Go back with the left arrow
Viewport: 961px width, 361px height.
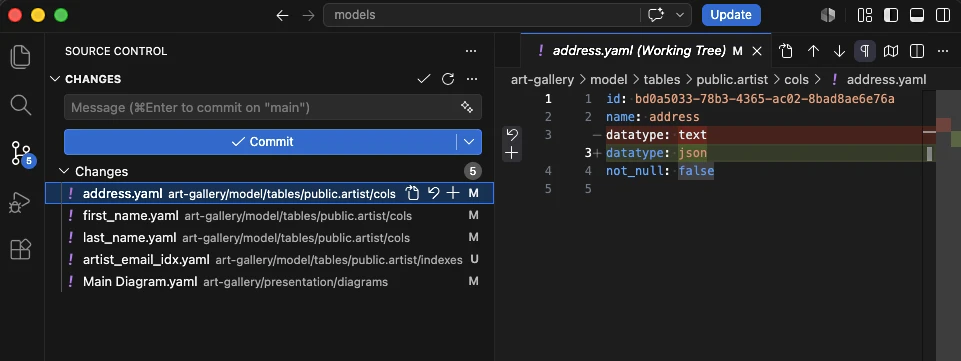[x=282, y=15]
